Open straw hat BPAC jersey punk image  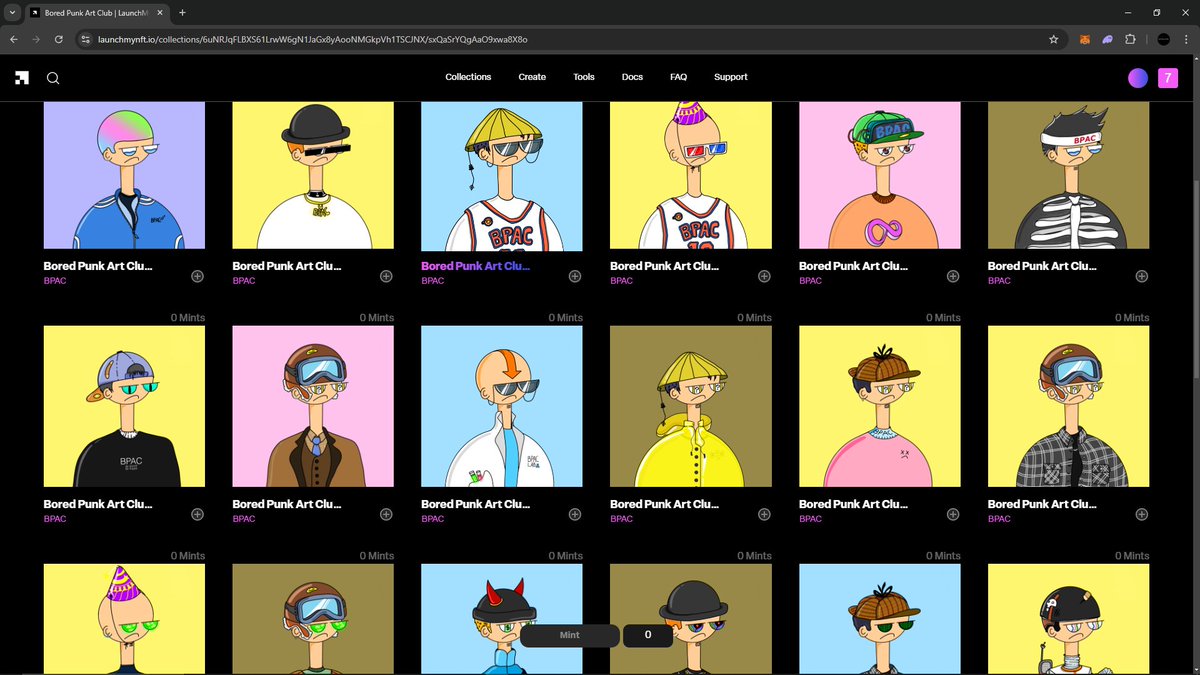pyautogui.click(x=502, y=176)
